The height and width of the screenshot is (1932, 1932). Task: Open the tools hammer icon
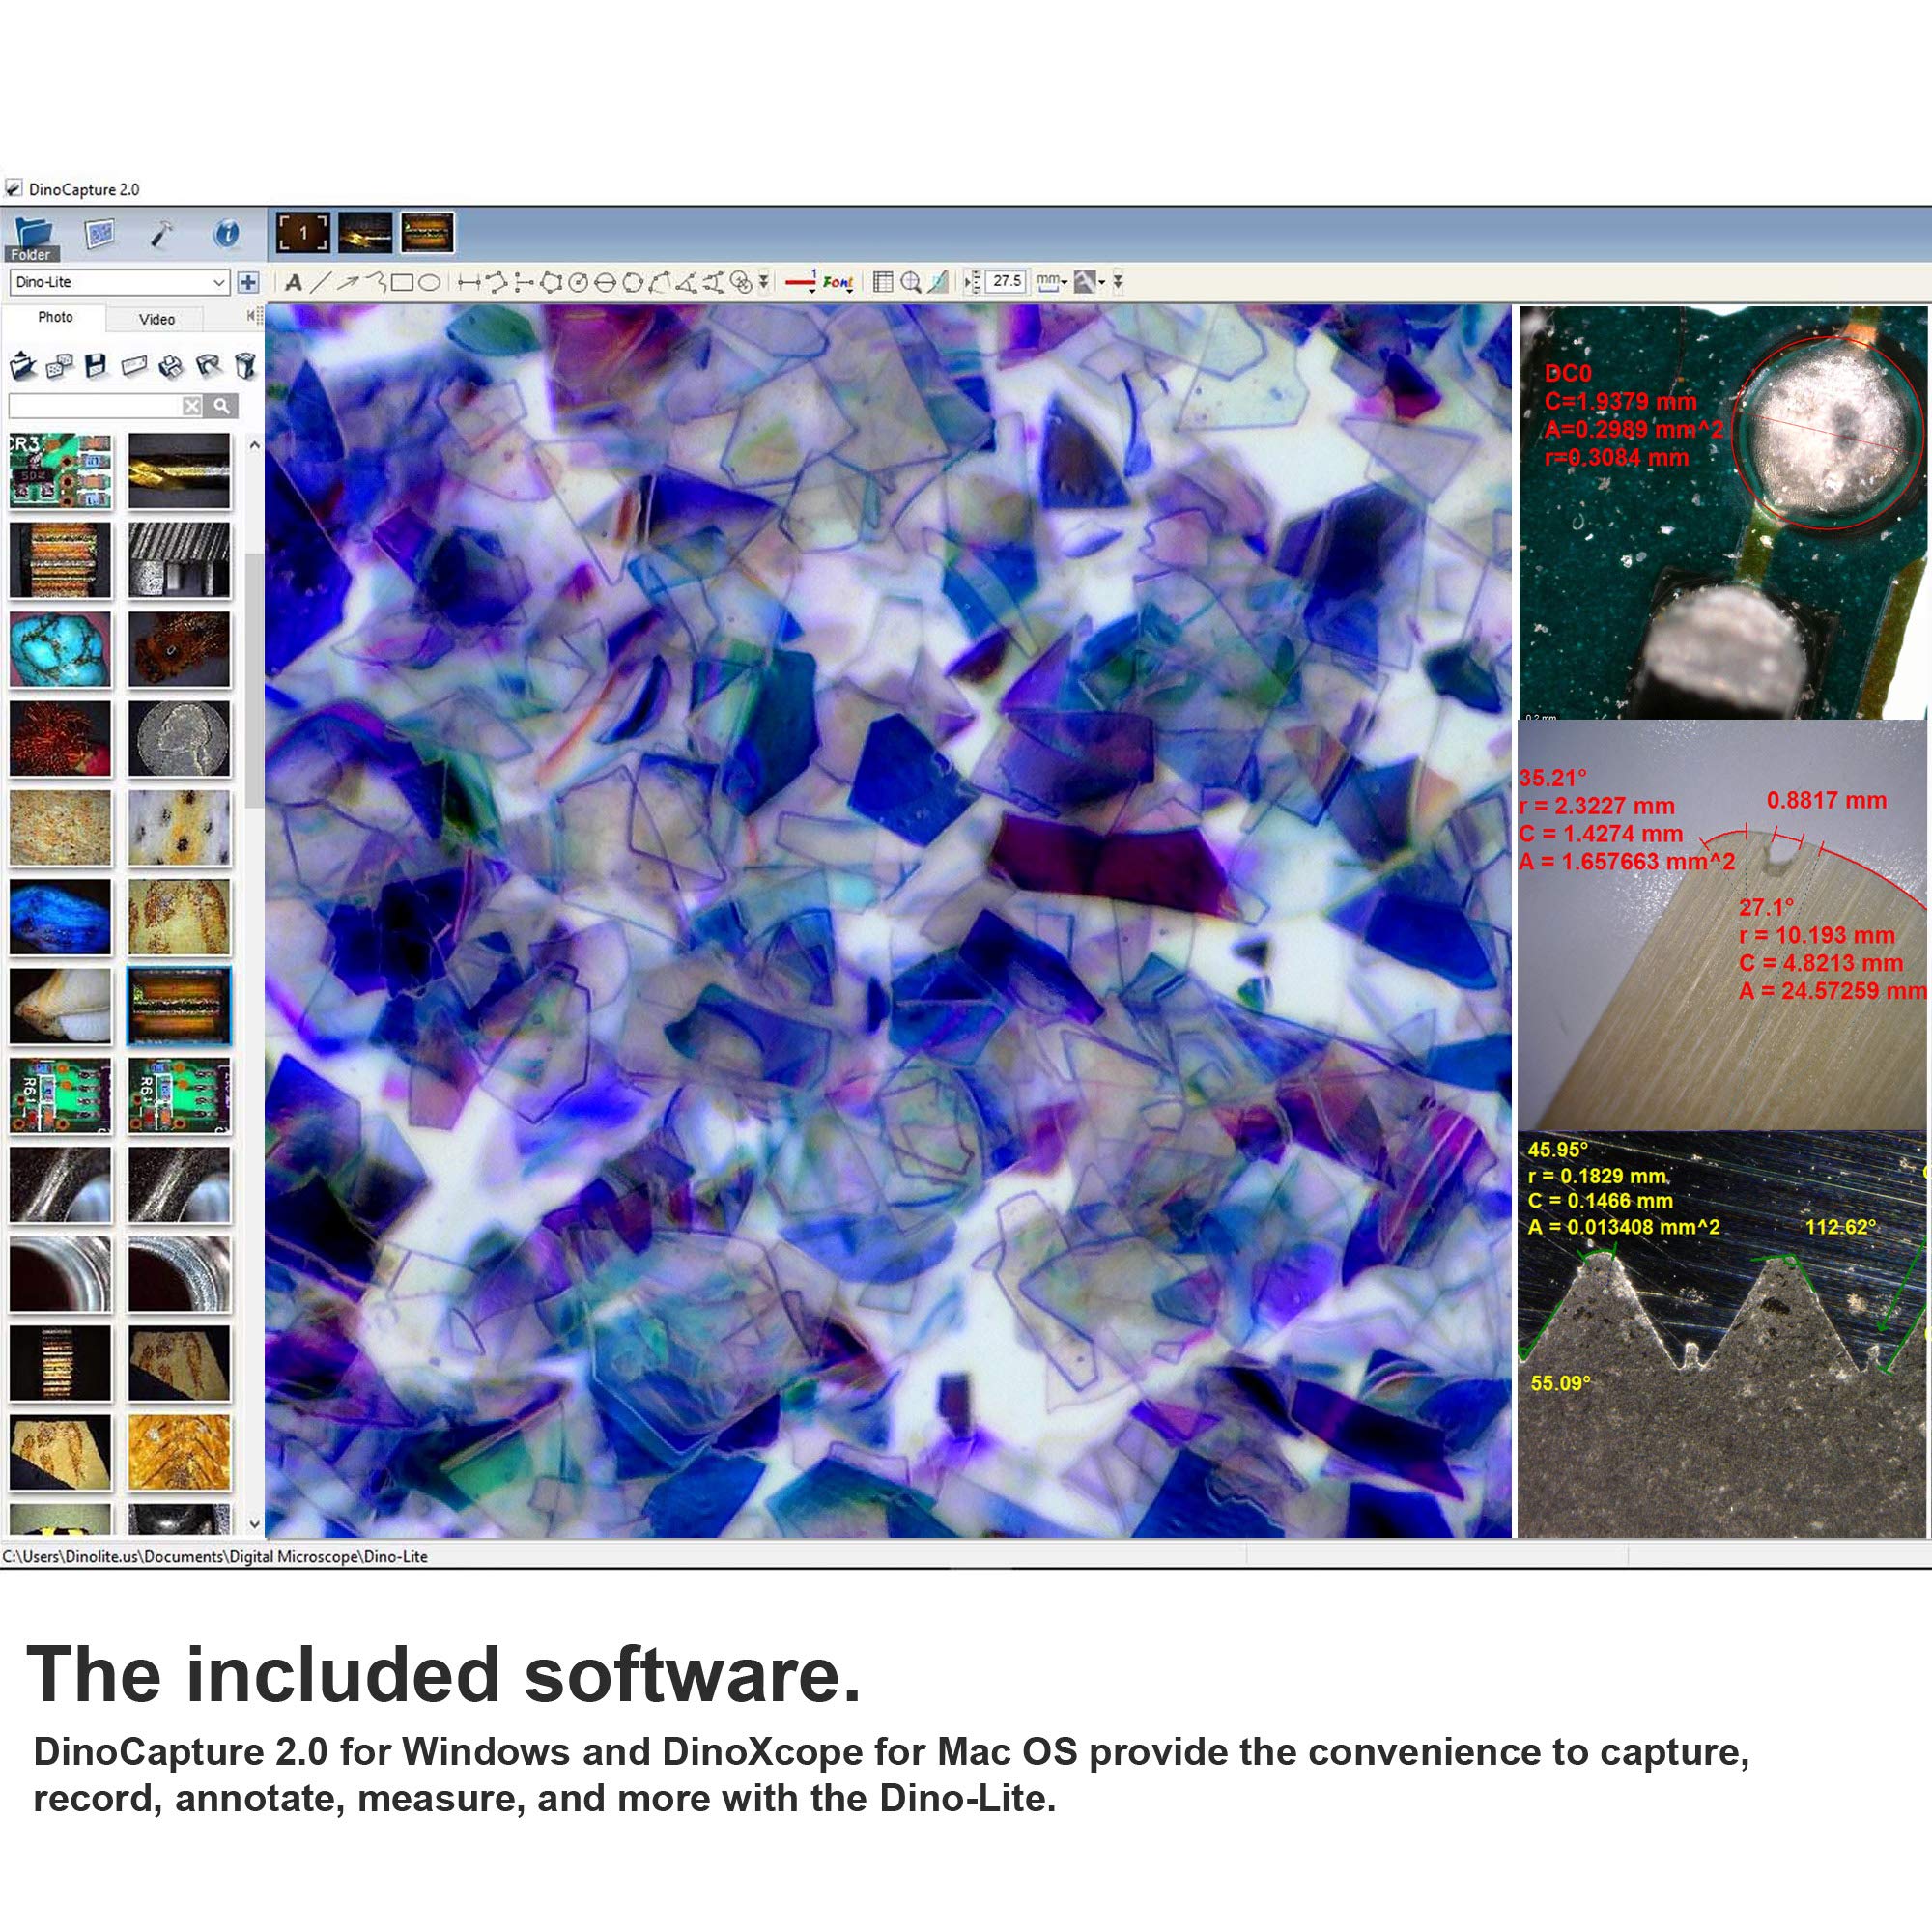pos(160,235)
